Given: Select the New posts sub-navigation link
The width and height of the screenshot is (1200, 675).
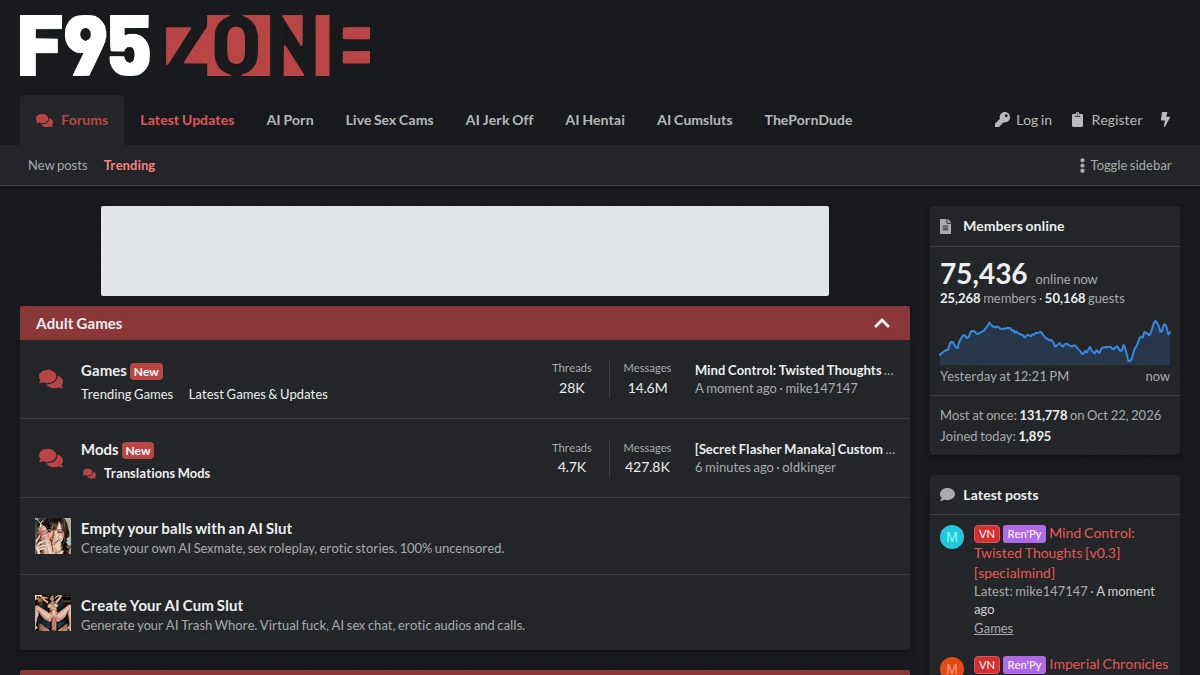Looking at the screenshot, I should point(58,166).
